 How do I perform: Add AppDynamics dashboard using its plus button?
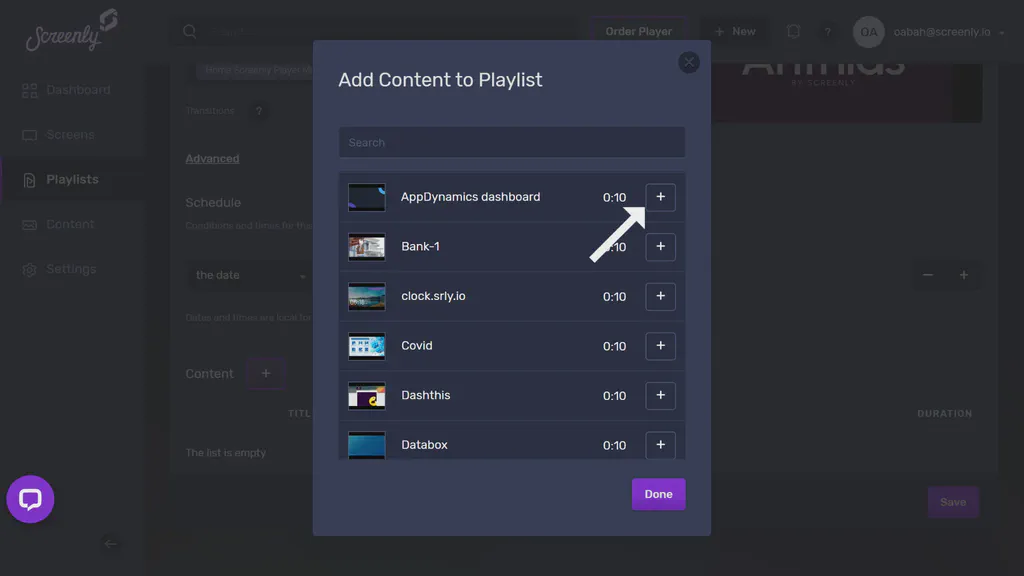660,197
